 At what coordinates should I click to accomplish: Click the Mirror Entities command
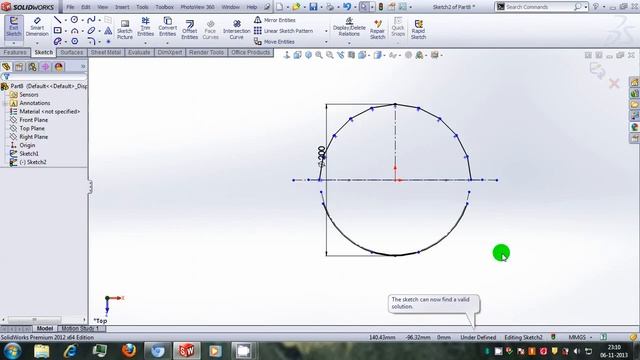274,20
